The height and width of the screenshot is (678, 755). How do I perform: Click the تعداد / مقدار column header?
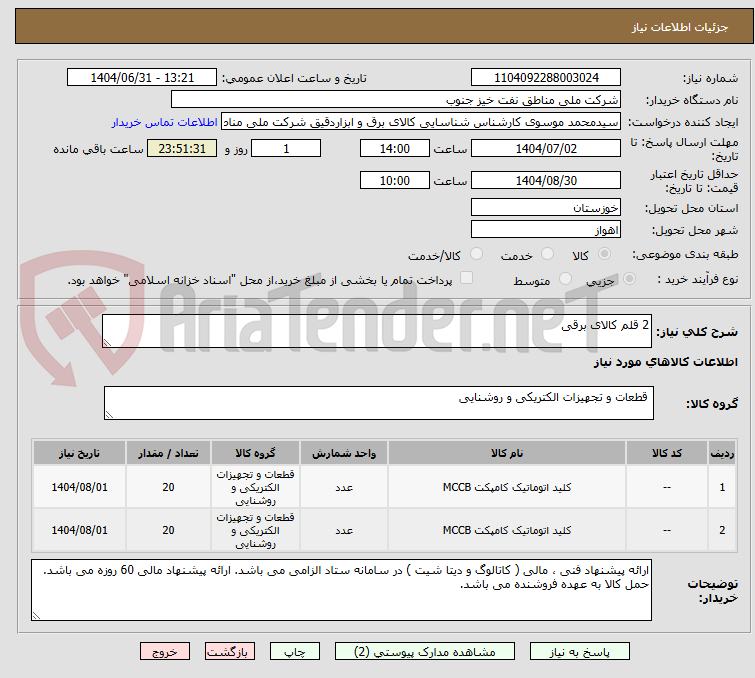point(168,453)
